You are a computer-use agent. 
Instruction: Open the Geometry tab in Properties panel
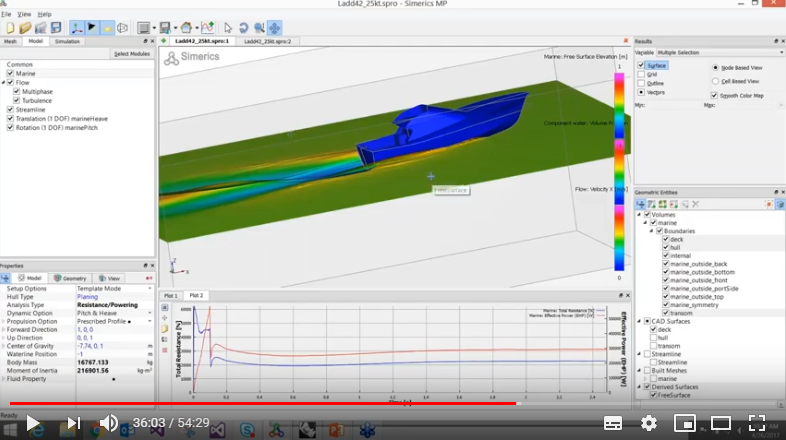tap(70, 278)
